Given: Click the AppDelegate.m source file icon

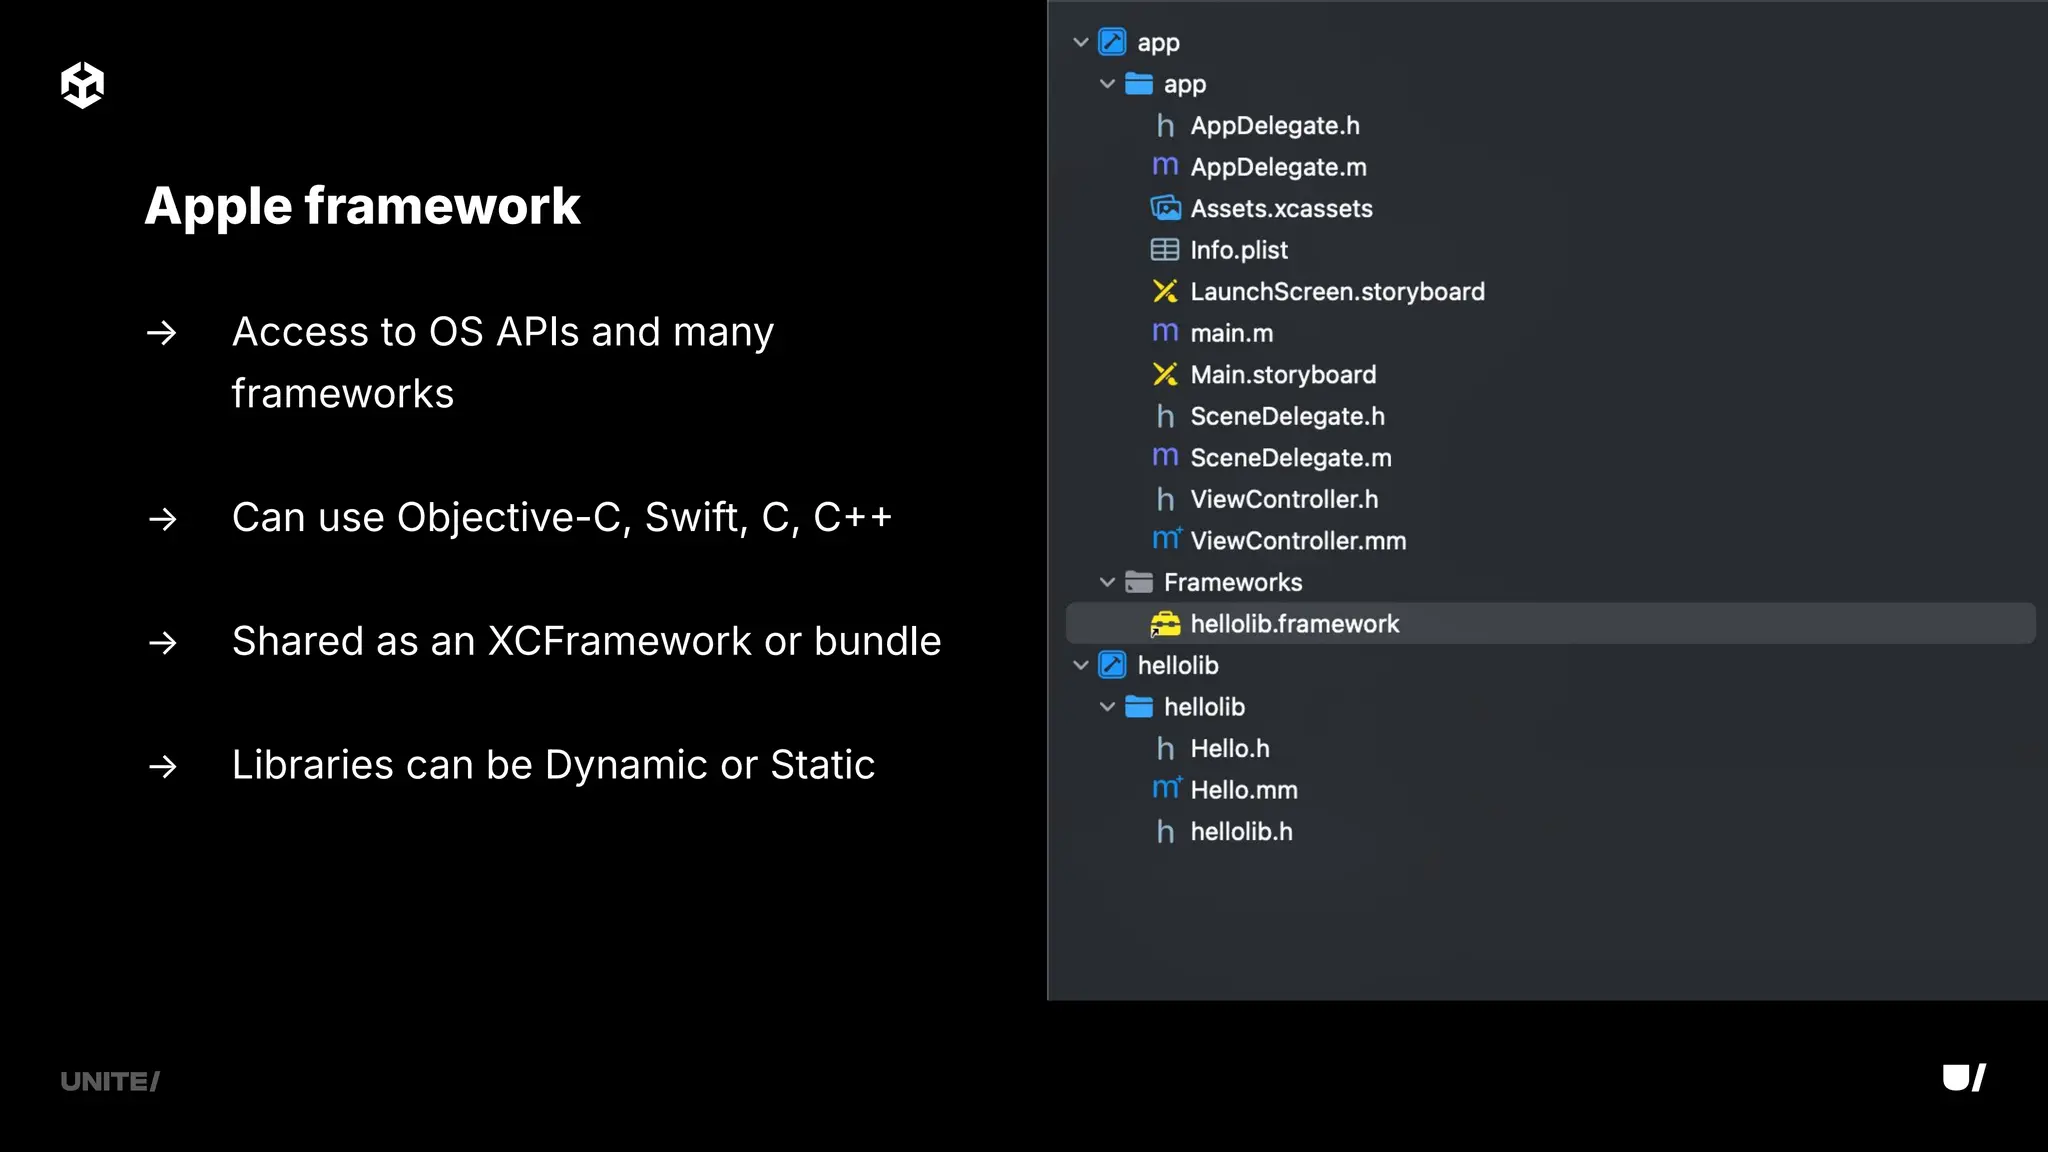Looking at the screenshot, I should [1165, 166].
